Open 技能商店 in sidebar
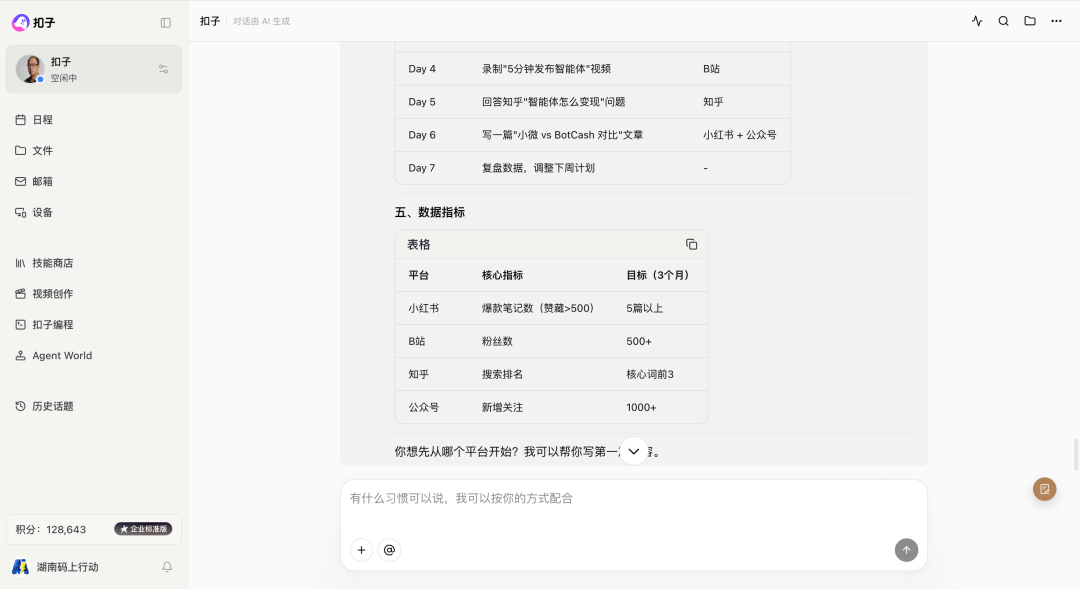 coord(94,263)
